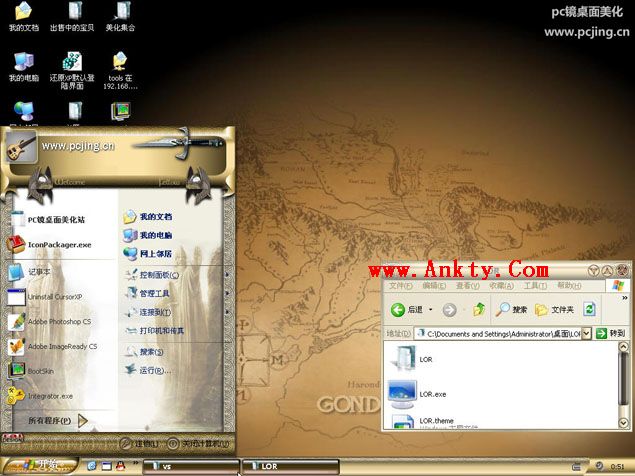Open the 出售中的宝贝 desktop folder

72,16
